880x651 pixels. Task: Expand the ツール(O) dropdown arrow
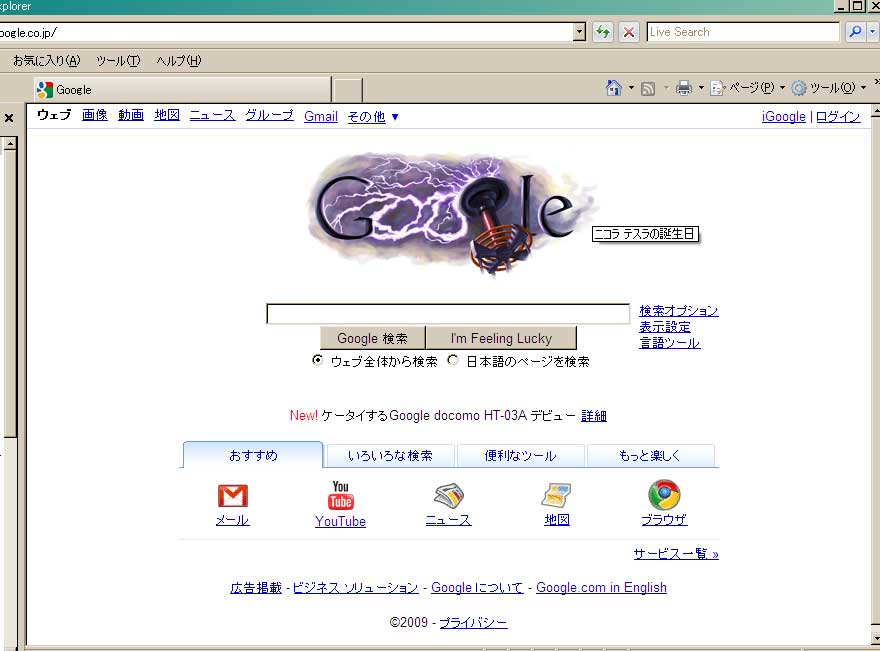tap(864, 88)
